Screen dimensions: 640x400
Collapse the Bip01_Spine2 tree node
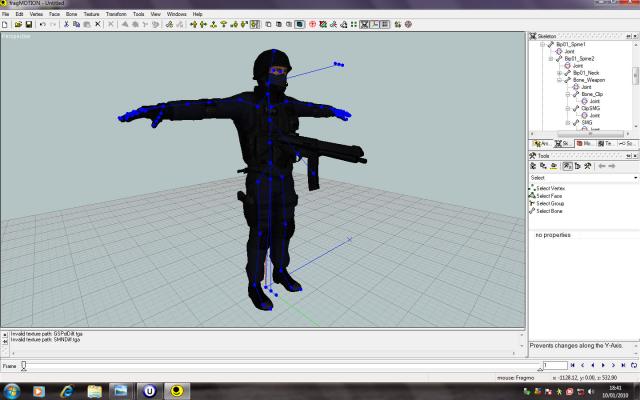[553, 59]
